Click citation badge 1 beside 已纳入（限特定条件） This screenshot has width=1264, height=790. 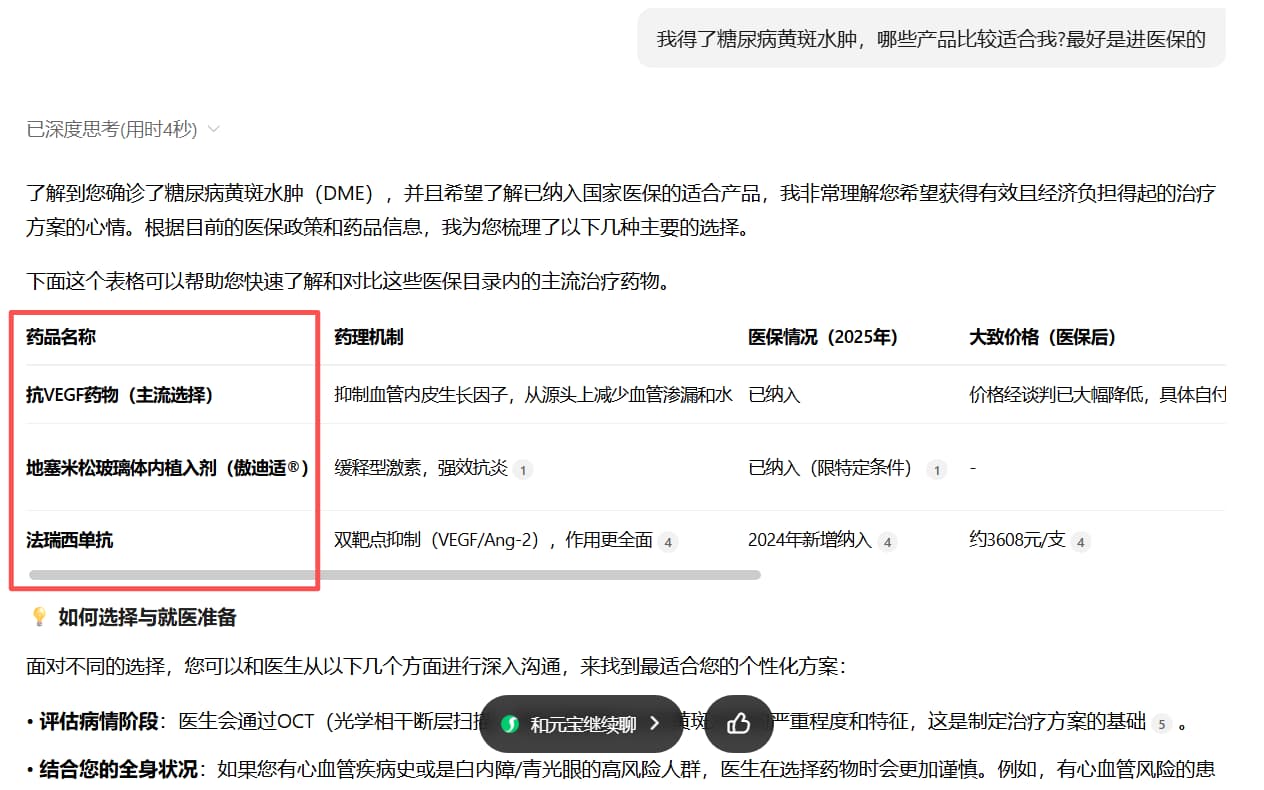pos(937,469)
